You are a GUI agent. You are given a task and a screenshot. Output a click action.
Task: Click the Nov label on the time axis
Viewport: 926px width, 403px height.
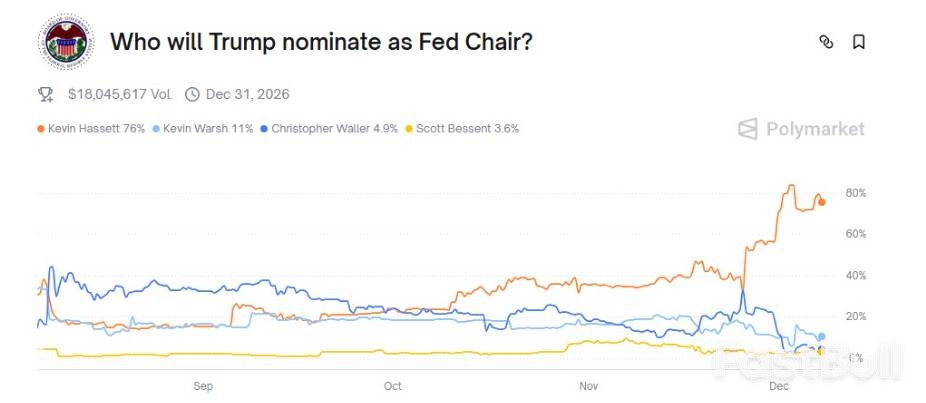tap(588, 385)
